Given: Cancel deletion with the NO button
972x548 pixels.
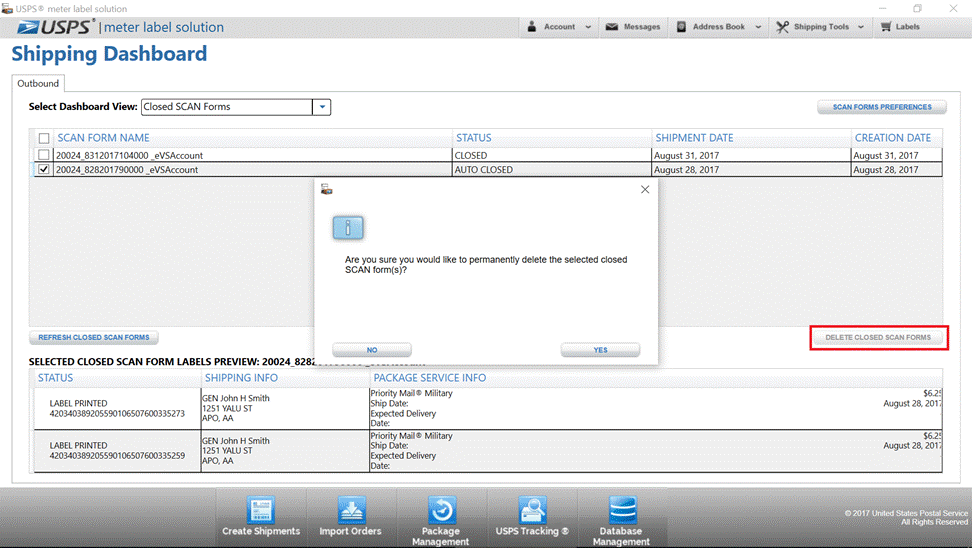Looking at the screenshot, I should pos(372,350).
